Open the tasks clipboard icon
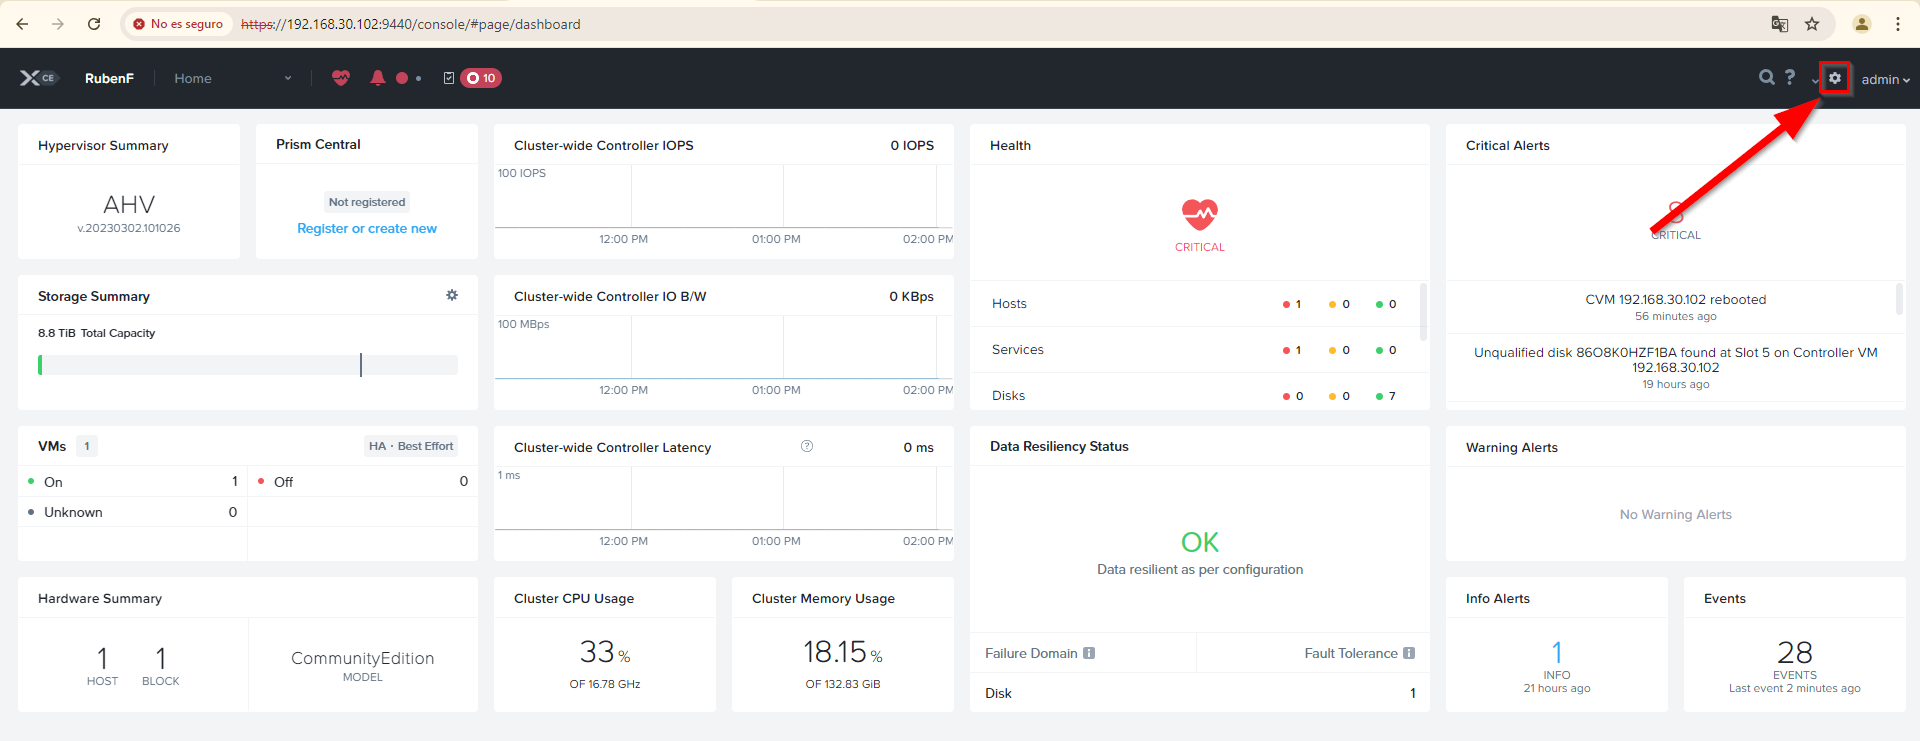 pyautogui.click(x=449, y=78)
